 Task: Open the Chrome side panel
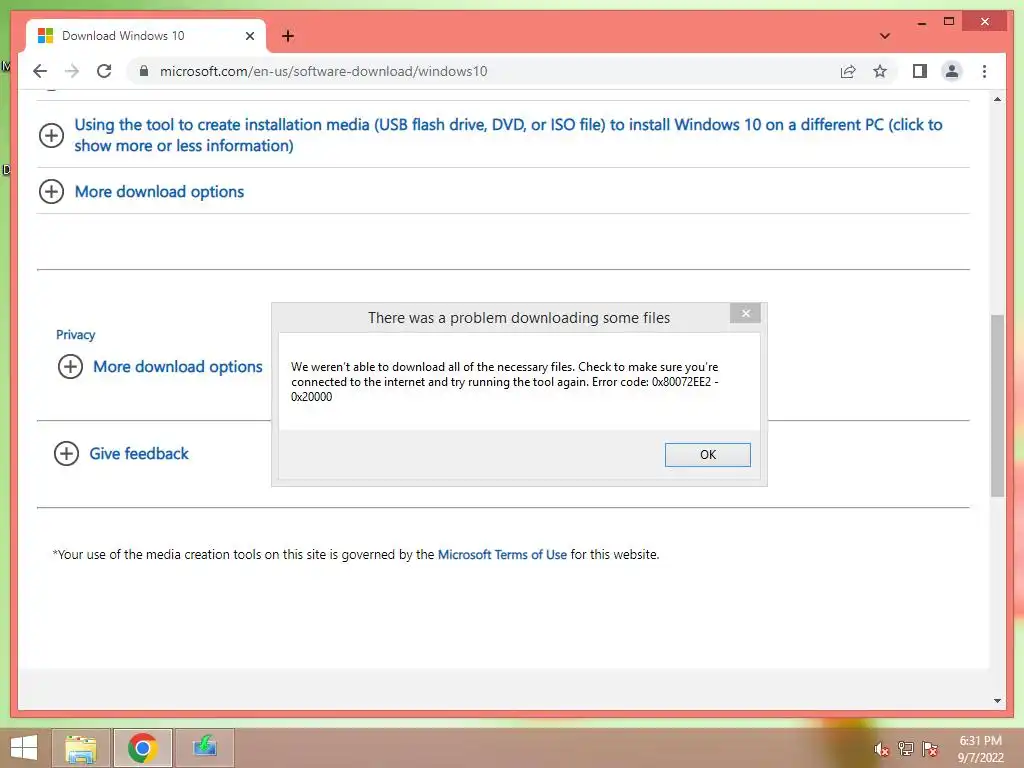[x=920, y=71]
